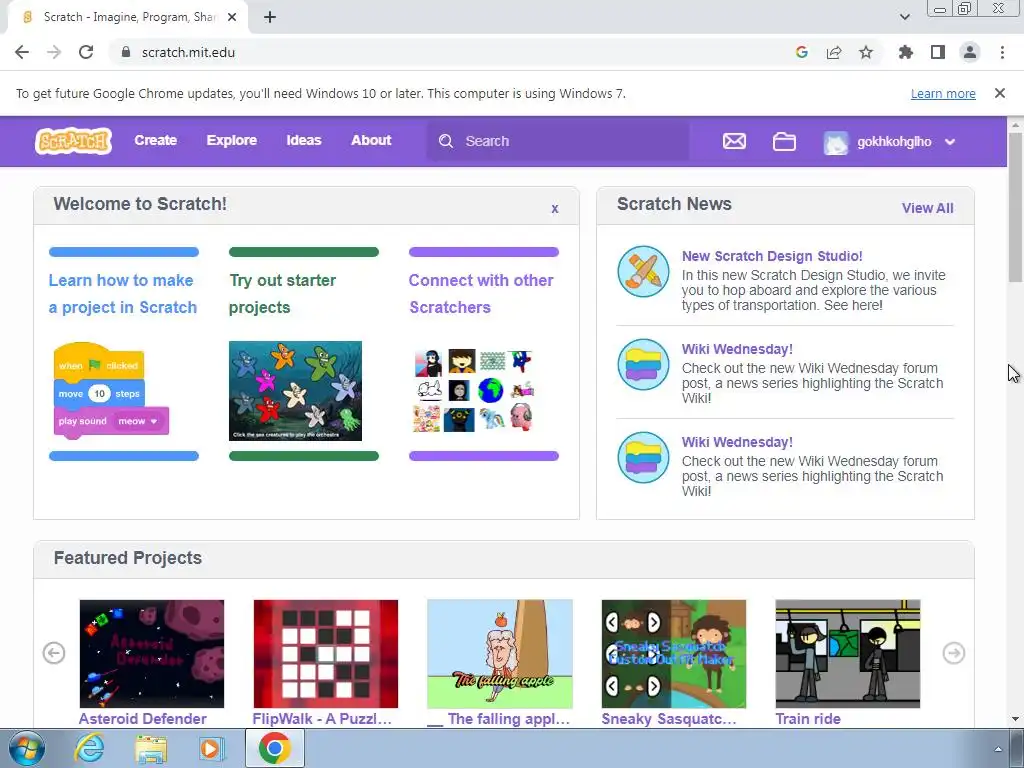This screenshot has height=768, width=1024.
Task: Reload the Scratch page
Action: click(x=86, y=52)
